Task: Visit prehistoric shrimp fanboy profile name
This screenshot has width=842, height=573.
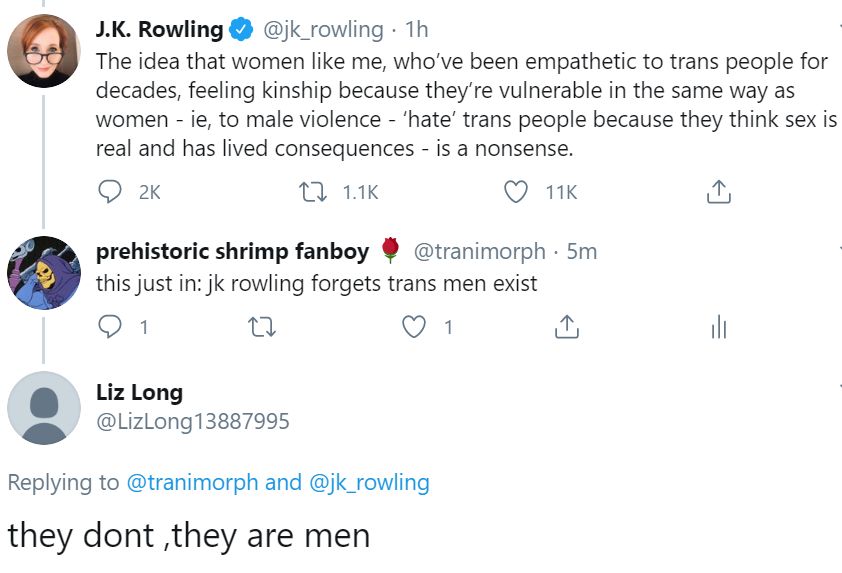Action: (233, 251)
